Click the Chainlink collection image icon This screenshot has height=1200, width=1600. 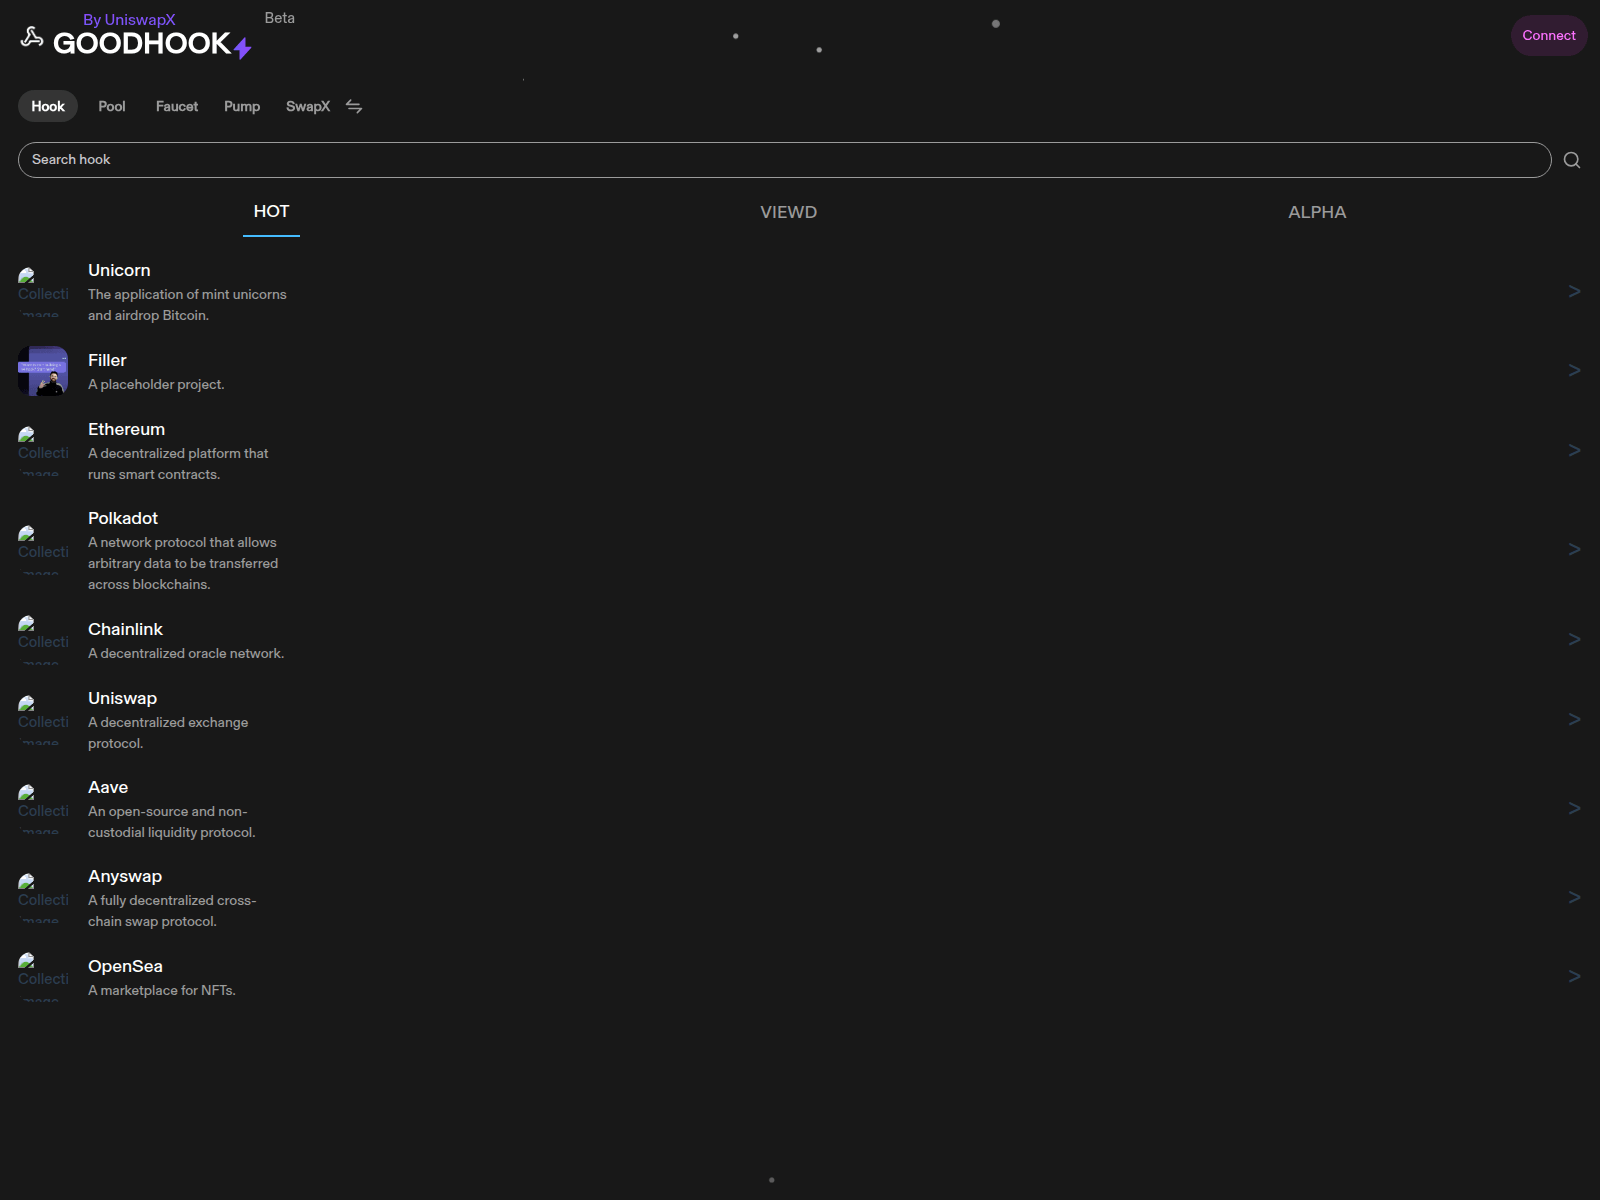coord(42,640)
